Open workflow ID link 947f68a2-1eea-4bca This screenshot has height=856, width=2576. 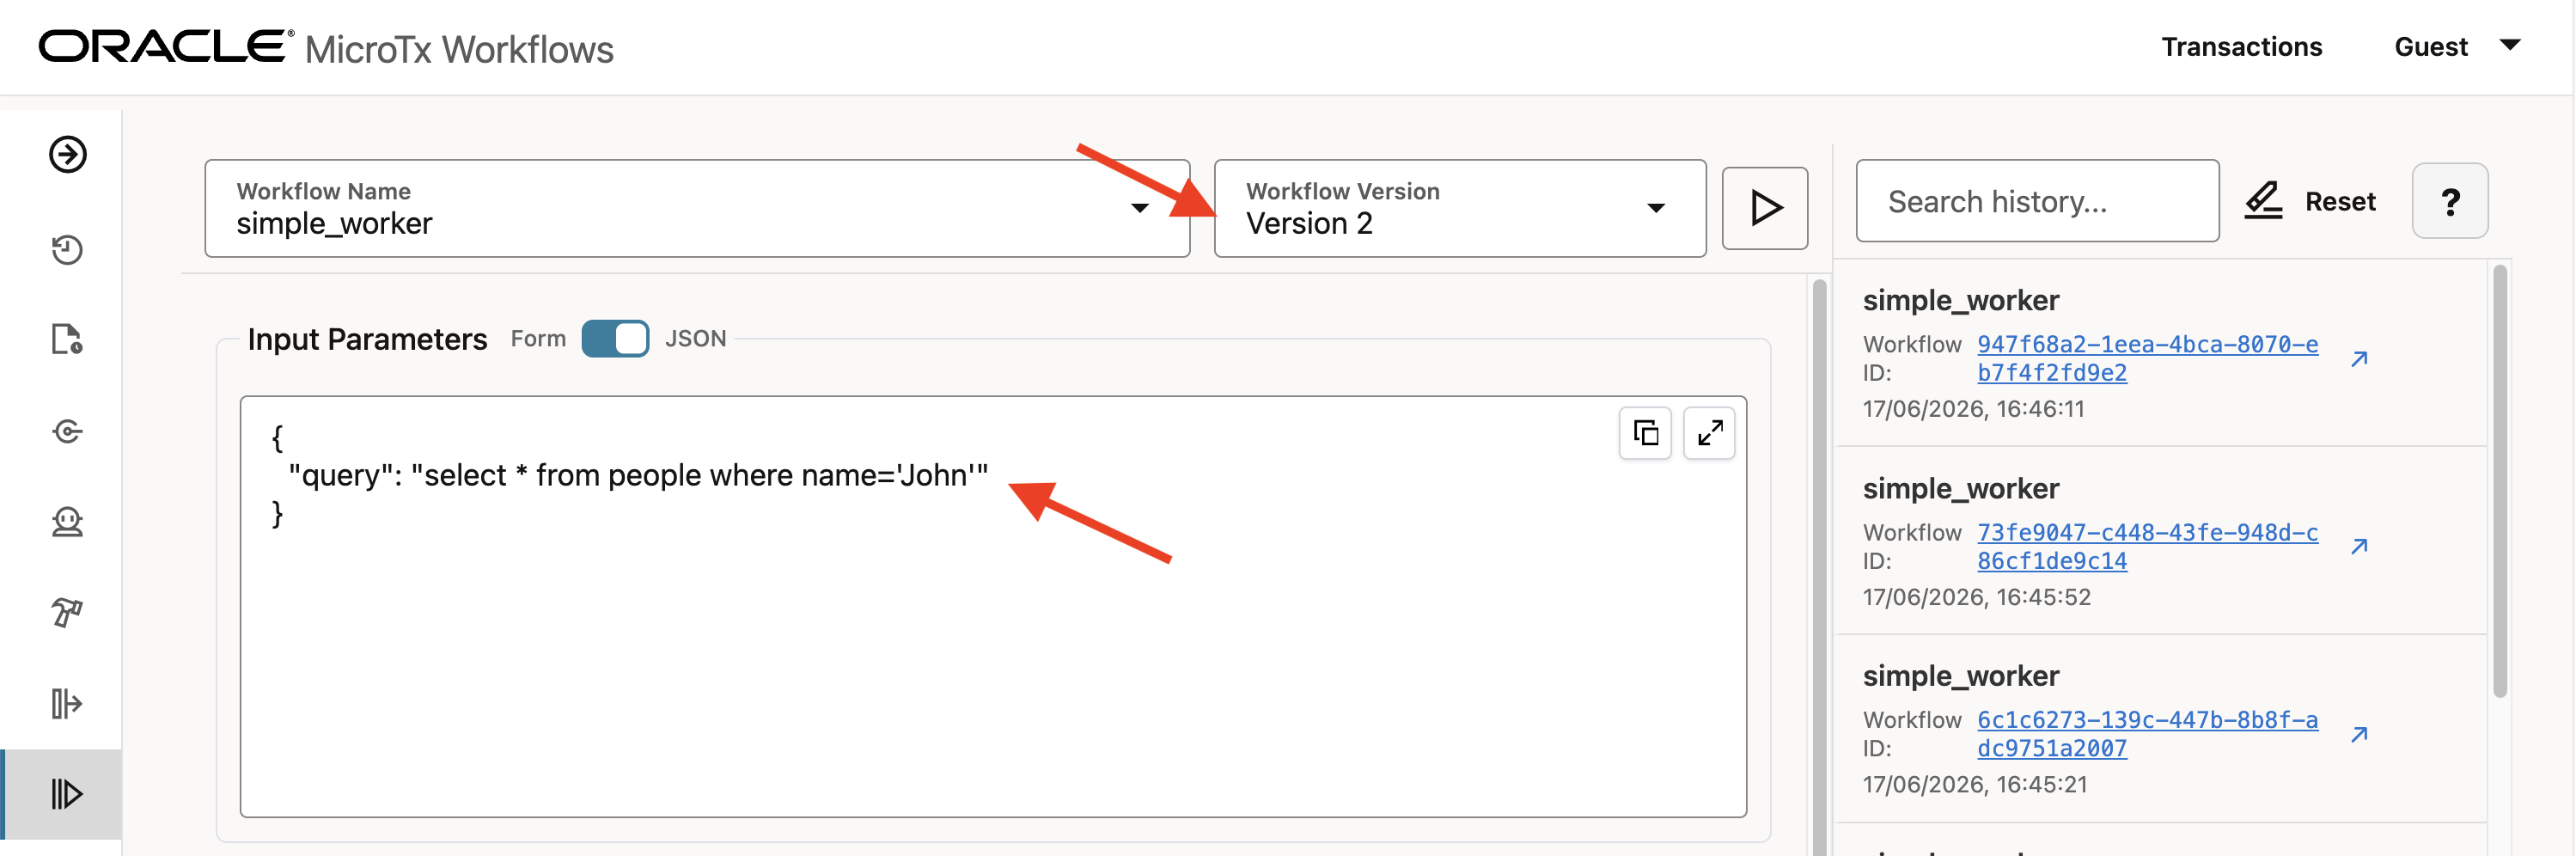[x=2147, y=358]
